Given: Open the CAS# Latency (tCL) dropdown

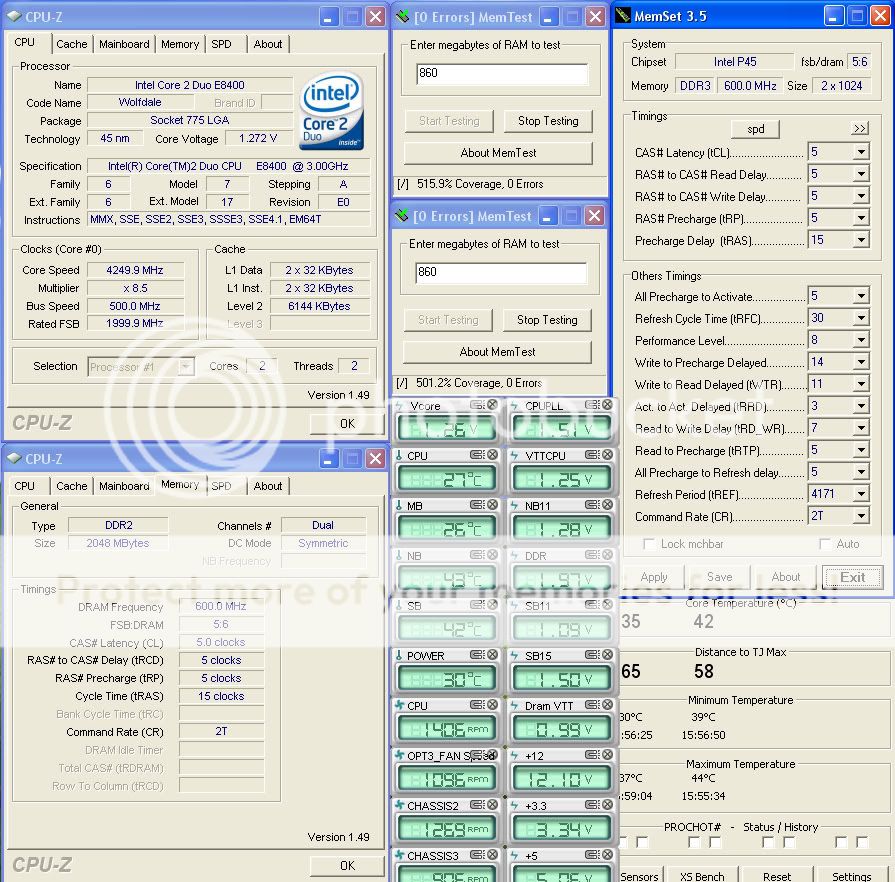Looking at the screenshot, I should (x=861, y=152).
